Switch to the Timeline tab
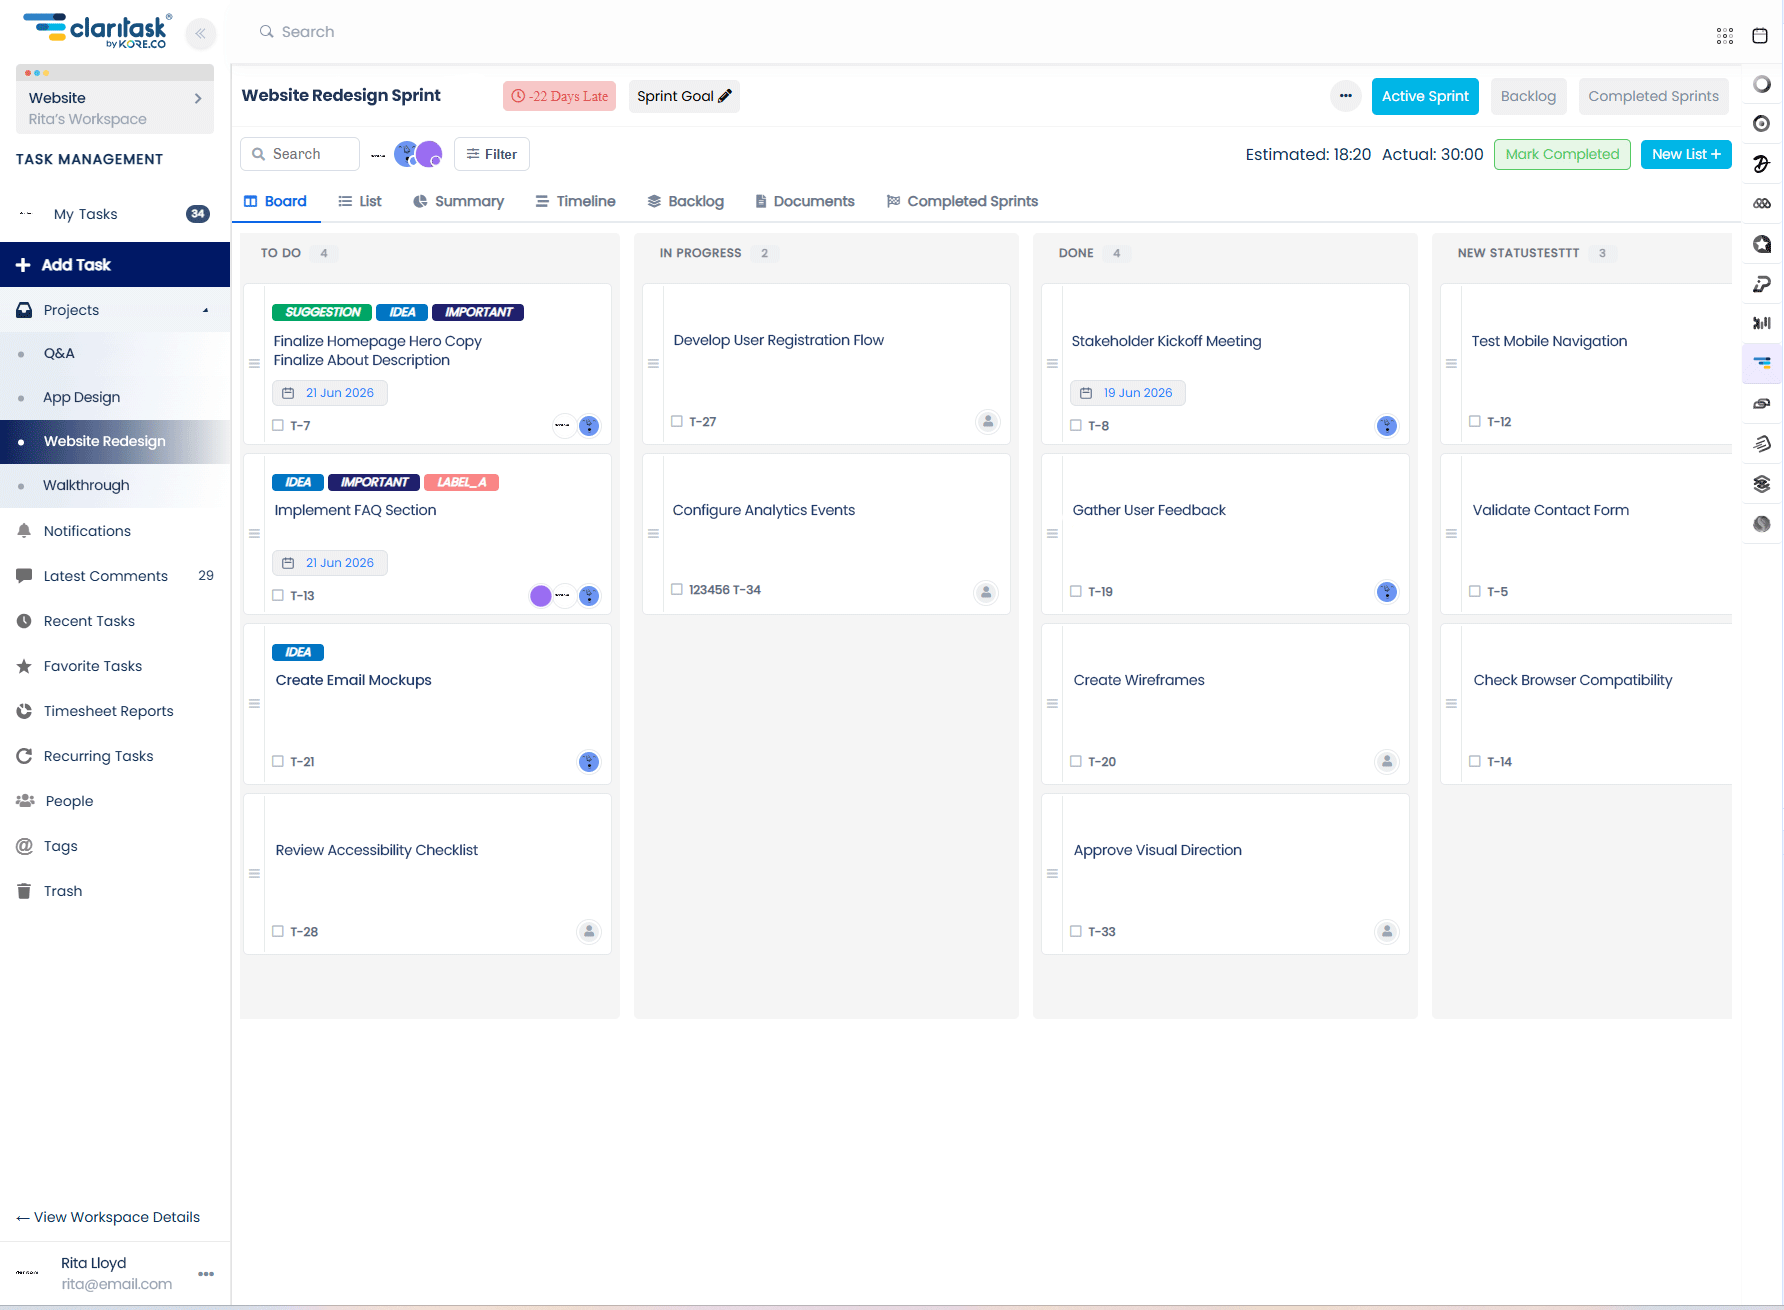This screenshot has width=1784, height=1310. (x=575, y=201)
